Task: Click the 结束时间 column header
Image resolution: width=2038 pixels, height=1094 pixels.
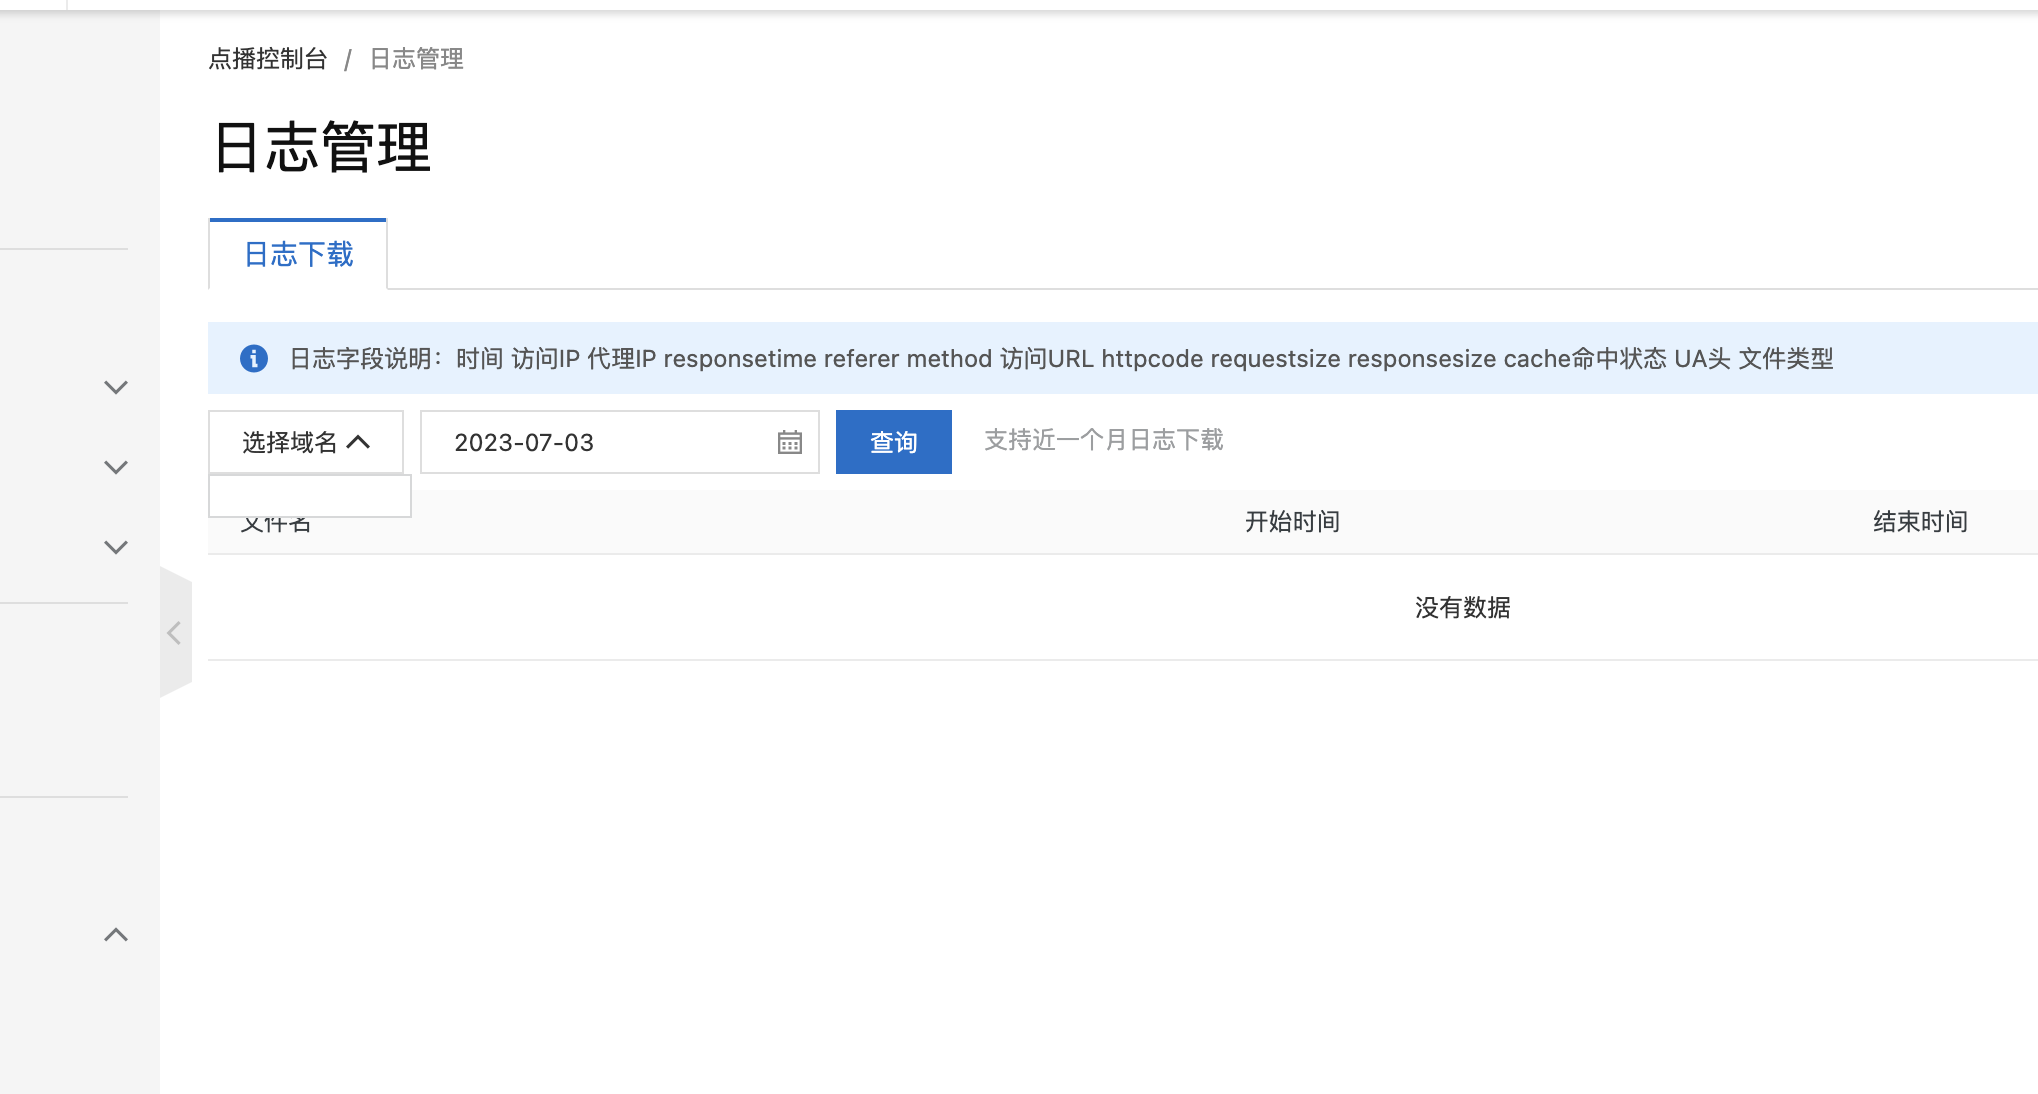Action: [x=1920, y=521]
